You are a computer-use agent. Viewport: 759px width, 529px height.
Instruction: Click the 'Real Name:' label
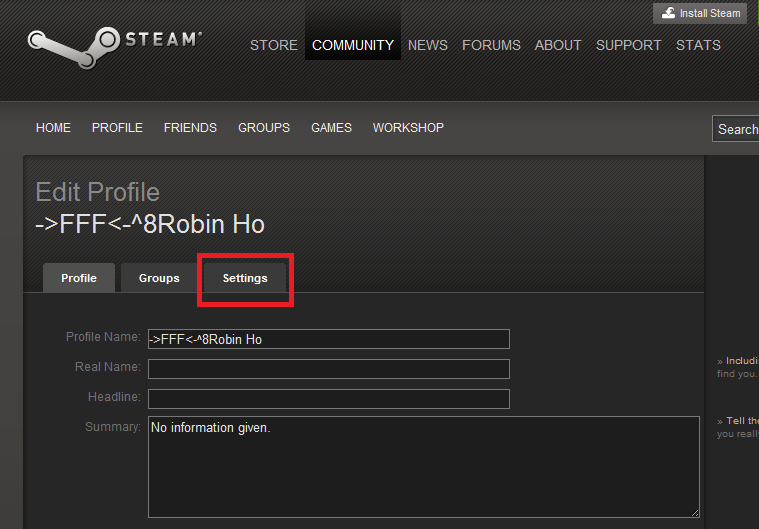pos(107,367)
